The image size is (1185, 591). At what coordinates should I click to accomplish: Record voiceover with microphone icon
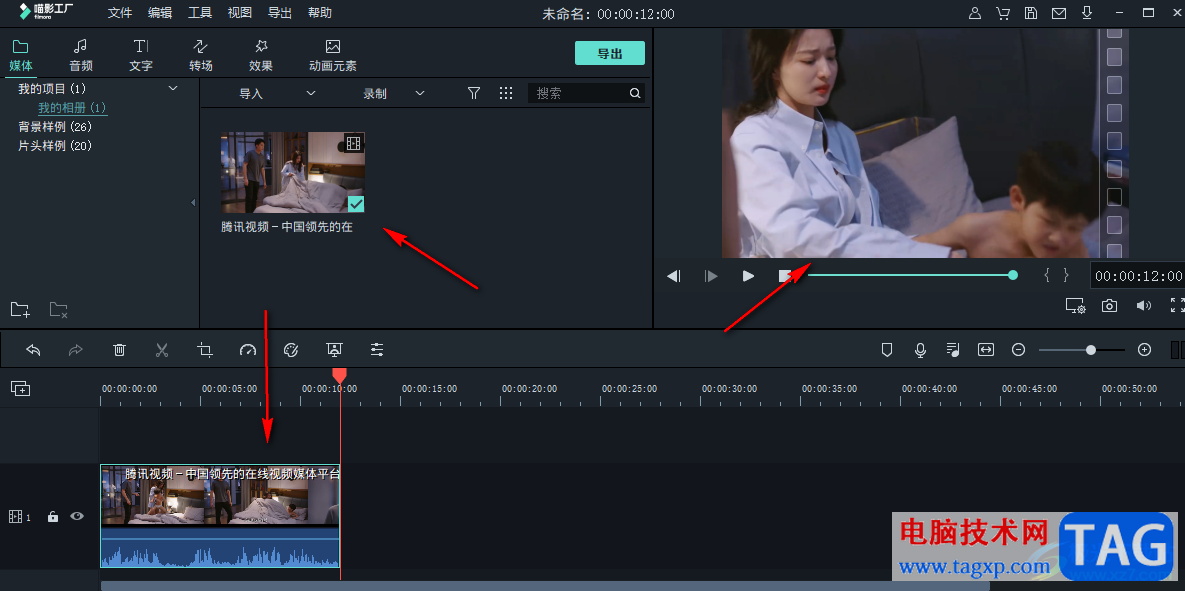(x=920, y=349)
